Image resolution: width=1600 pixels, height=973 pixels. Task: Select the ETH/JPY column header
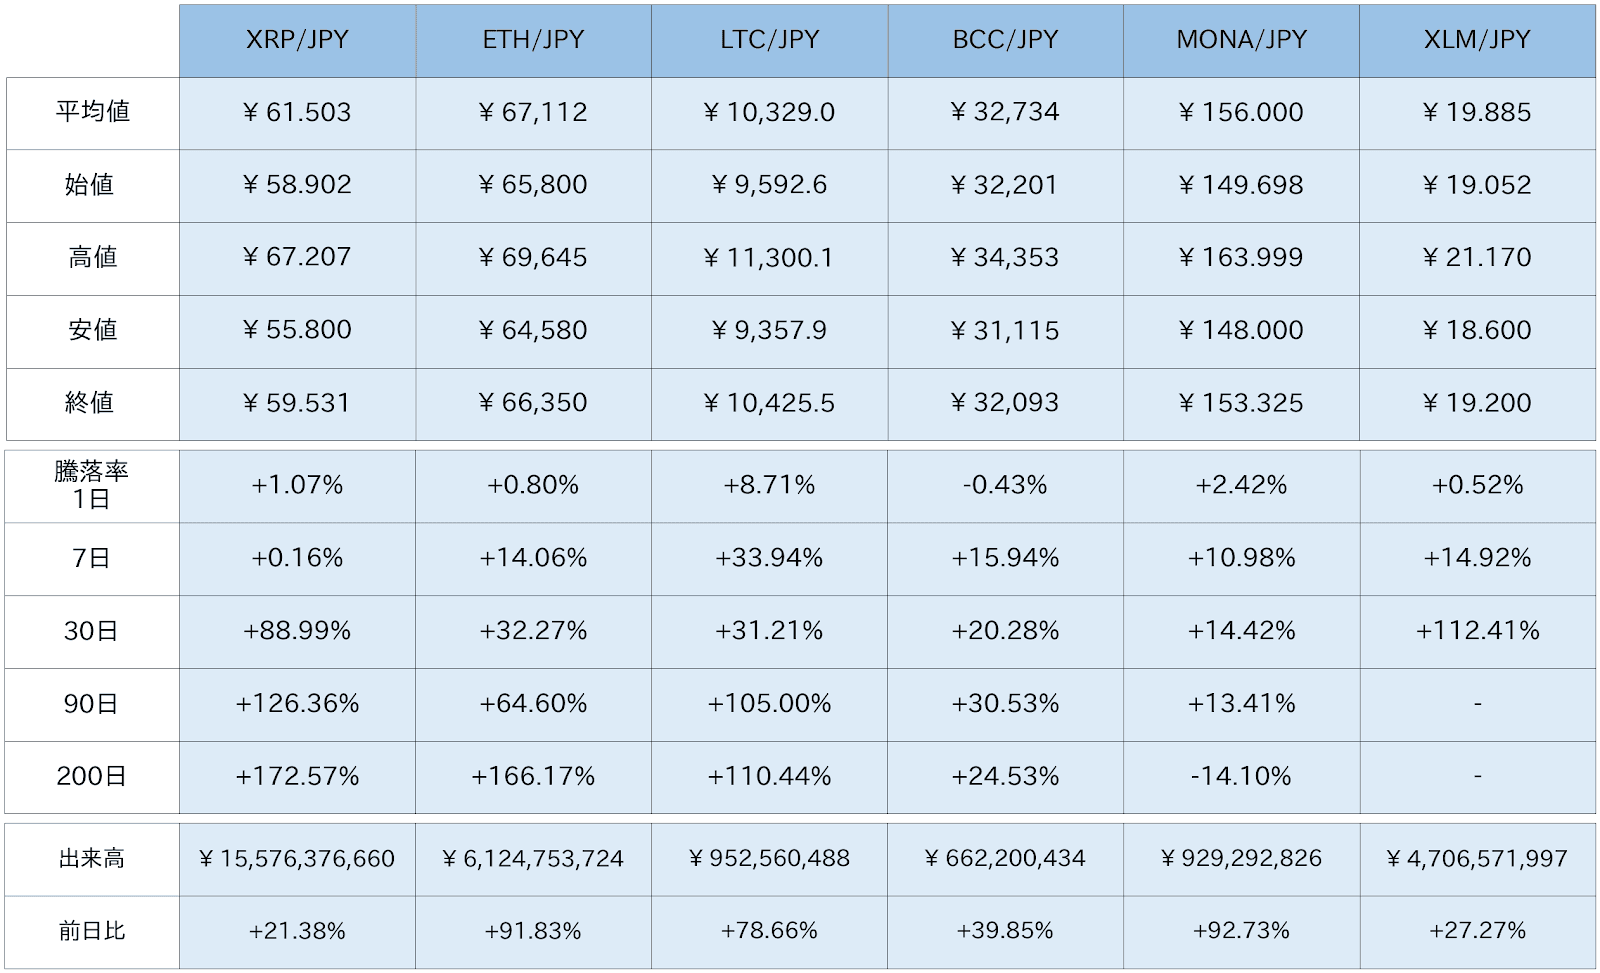pyautogui.click(x=533, y=40)
